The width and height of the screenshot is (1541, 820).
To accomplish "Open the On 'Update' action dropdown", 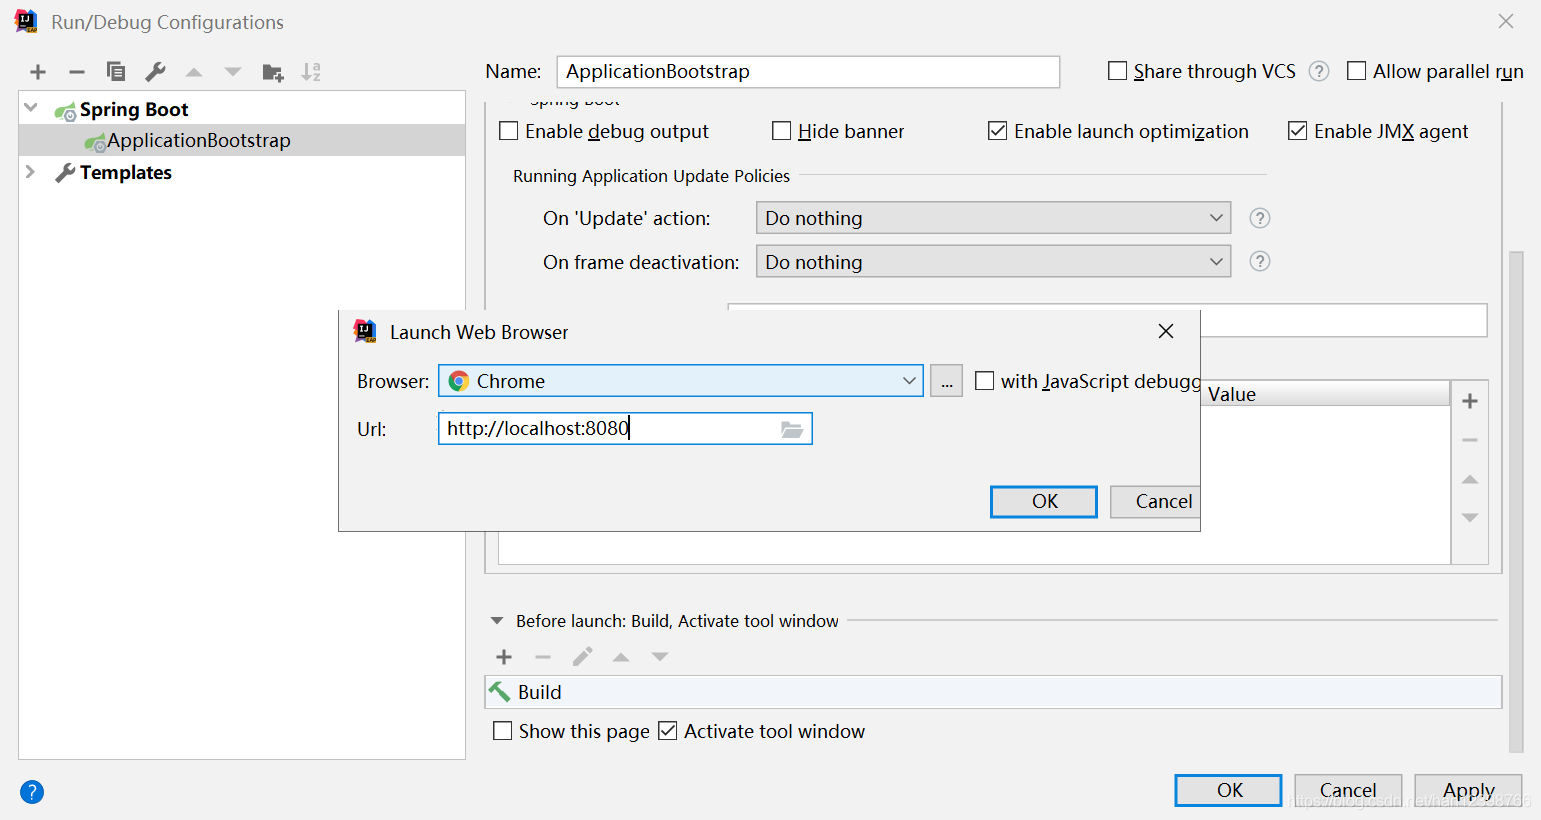I will (x=993, y=218).
